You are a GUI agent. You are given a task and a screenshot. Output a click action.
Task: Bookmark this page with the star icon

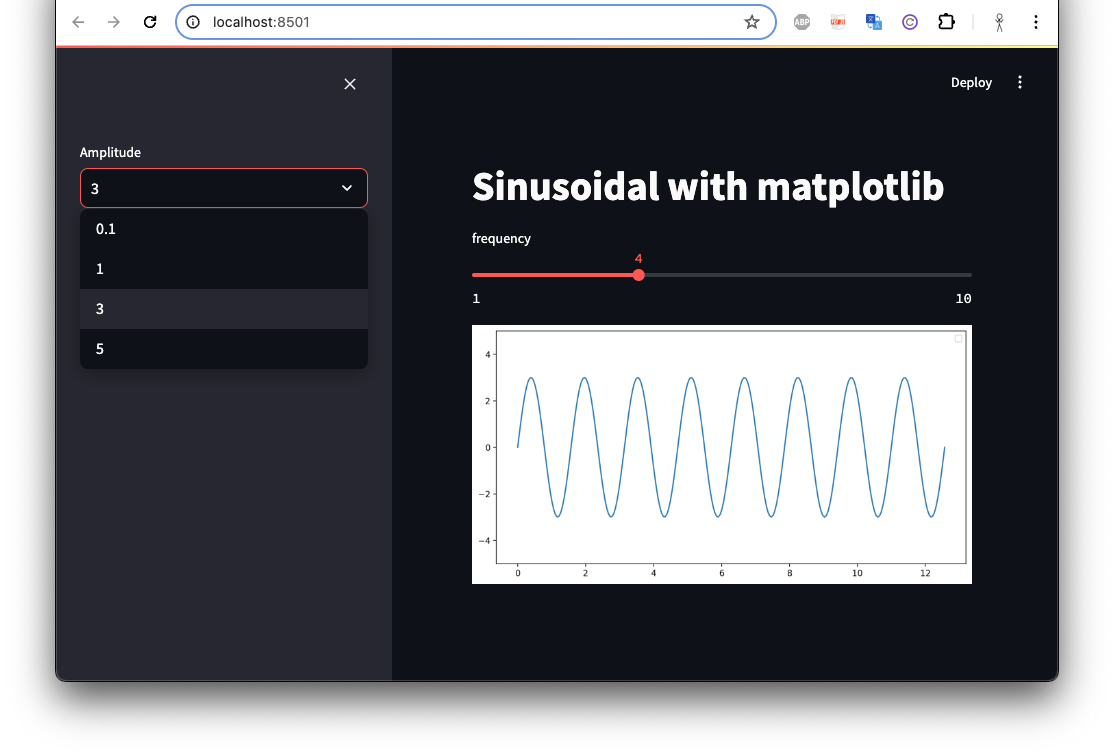tap(752, 22)
